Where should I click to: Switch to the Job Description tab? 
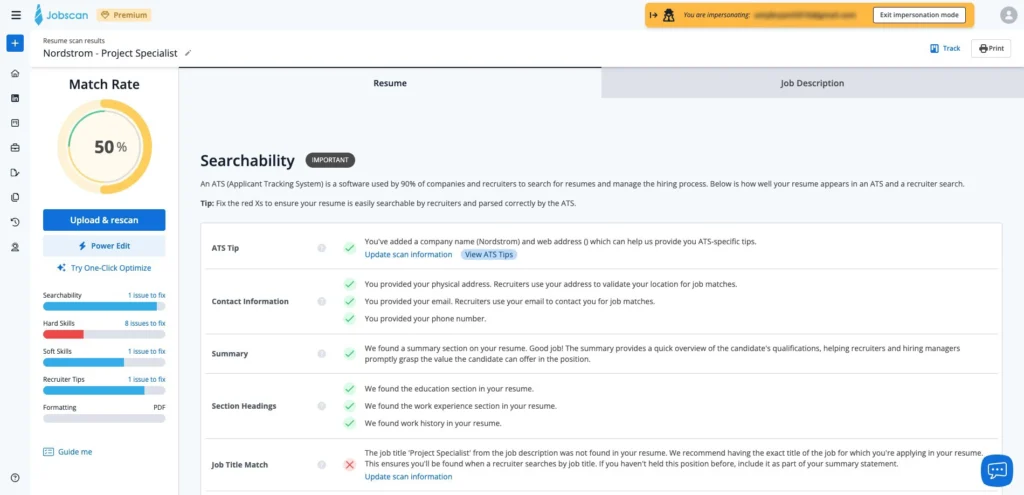pos(812,83)
